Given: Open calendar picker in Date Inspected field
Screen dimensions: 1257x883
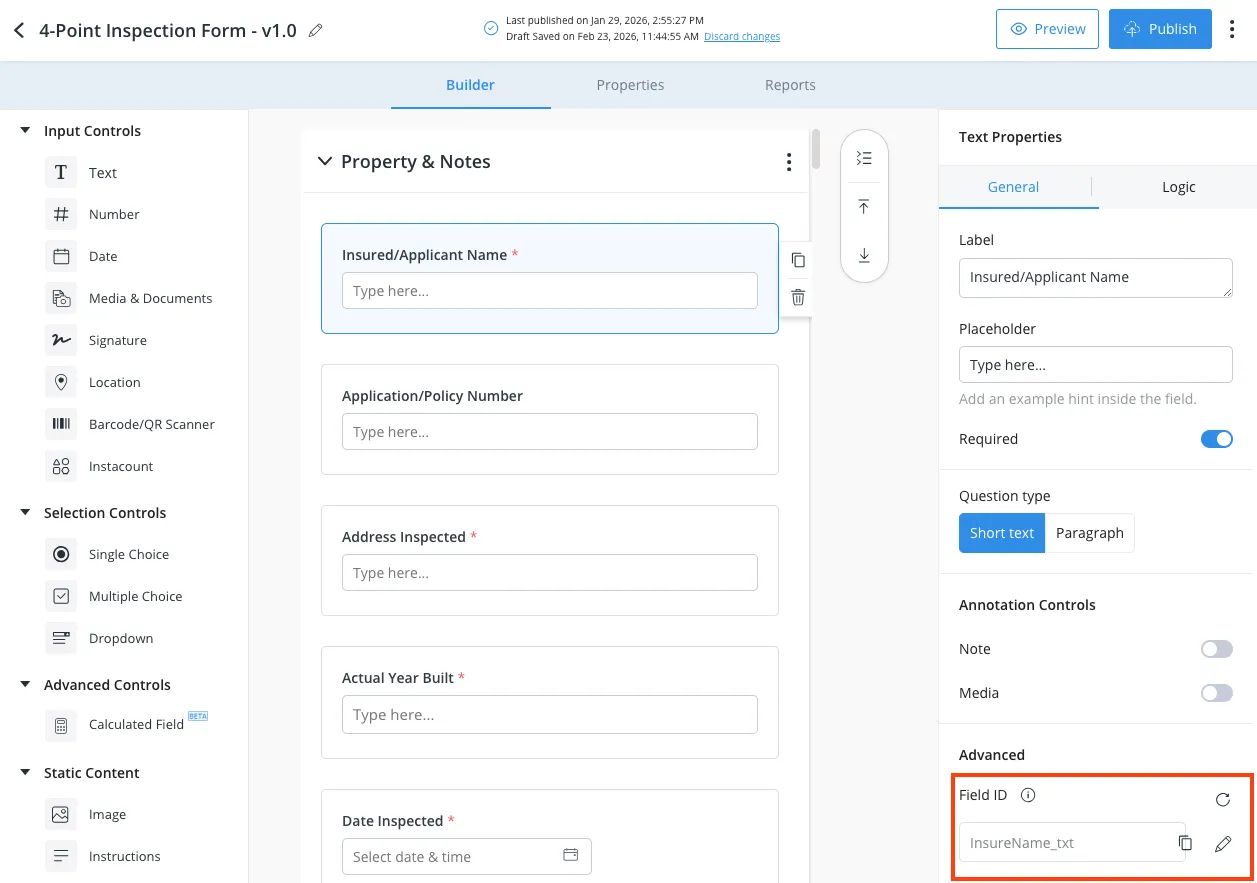Looking at the screenshot, I should (571, 856).
